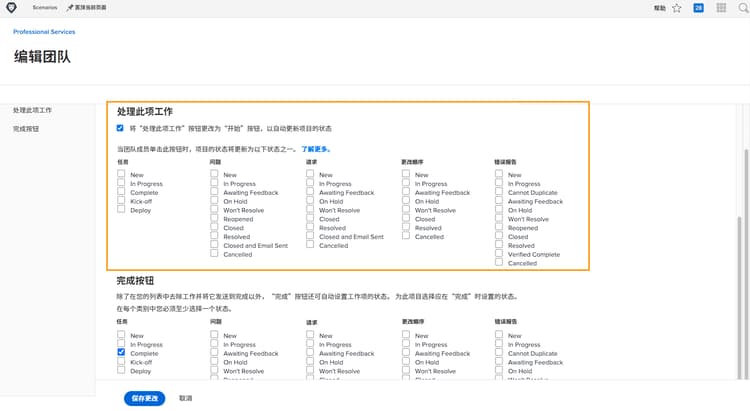Check Closed and Email Sent under 问题, 处理此项工作 section
This screenshot has height=411, width=750.
click(214, 244)
